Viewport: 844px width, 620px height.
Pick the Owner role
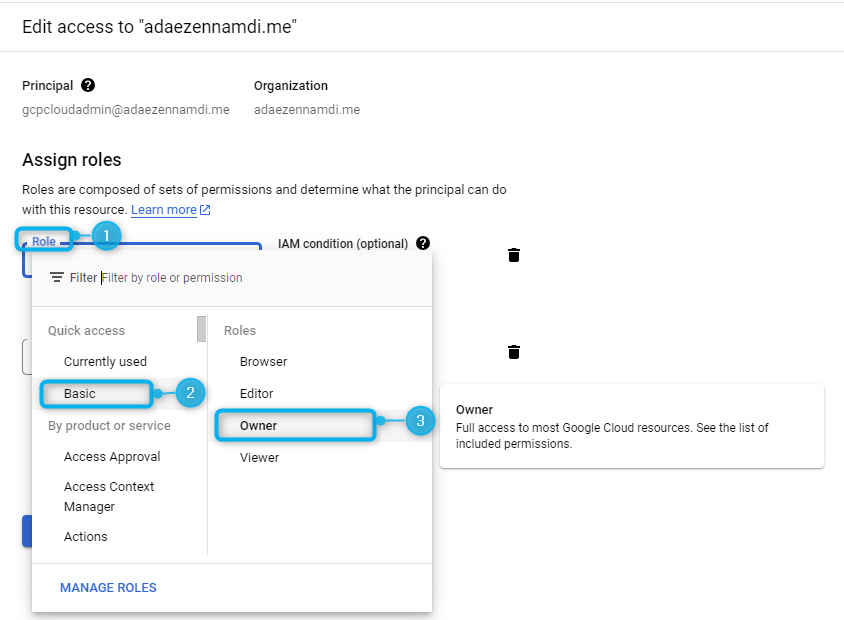258,425
